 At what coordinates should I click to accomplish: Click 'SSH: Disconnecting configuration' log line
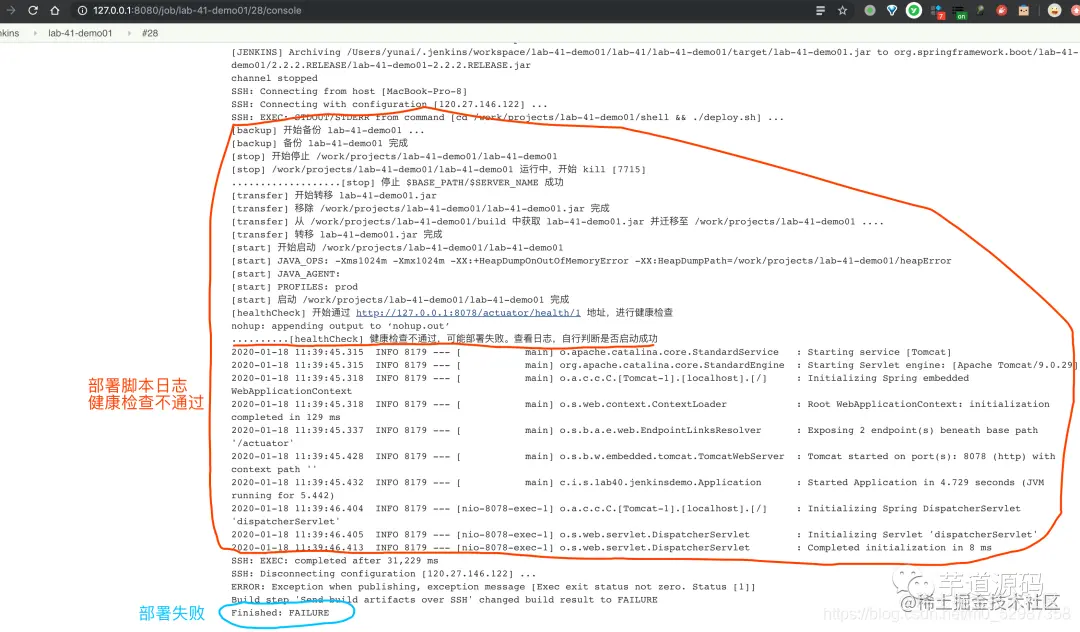tap(383, 574)
